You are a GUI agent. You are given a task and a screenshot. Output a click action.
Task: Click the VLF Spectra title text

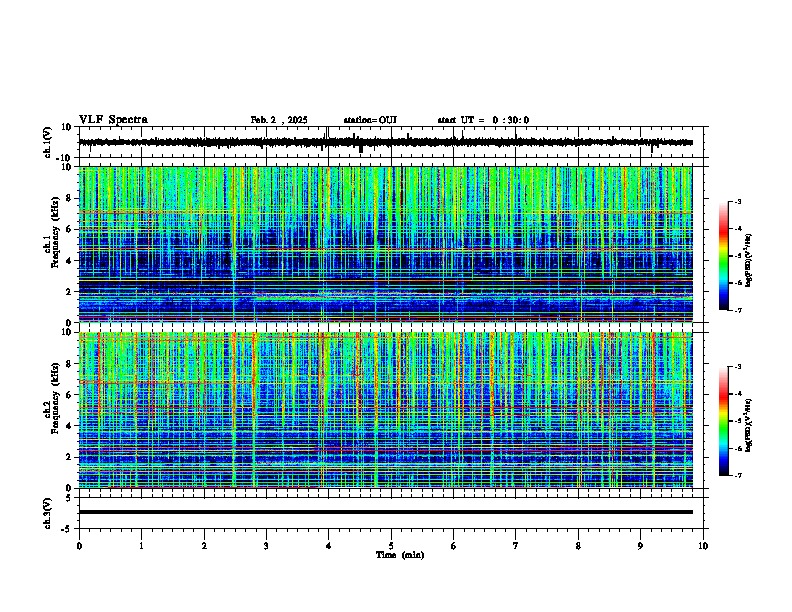point(113,119)
